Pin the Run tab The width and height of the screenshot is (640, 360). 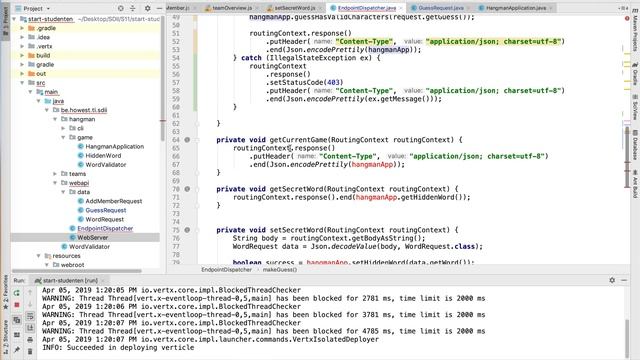point(17,350)
